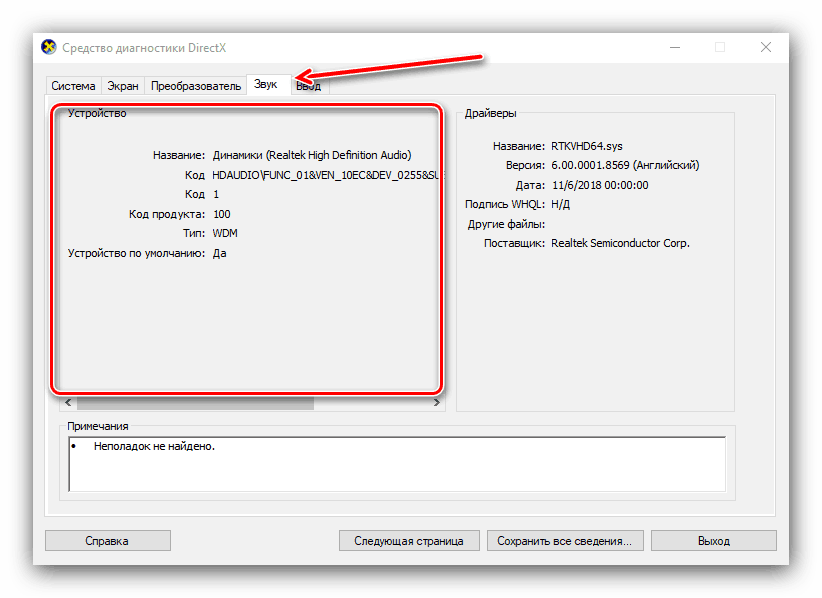Click the Другие файлы label
Viewport: 822px width, 598px height.
click(x=506, y=224)
